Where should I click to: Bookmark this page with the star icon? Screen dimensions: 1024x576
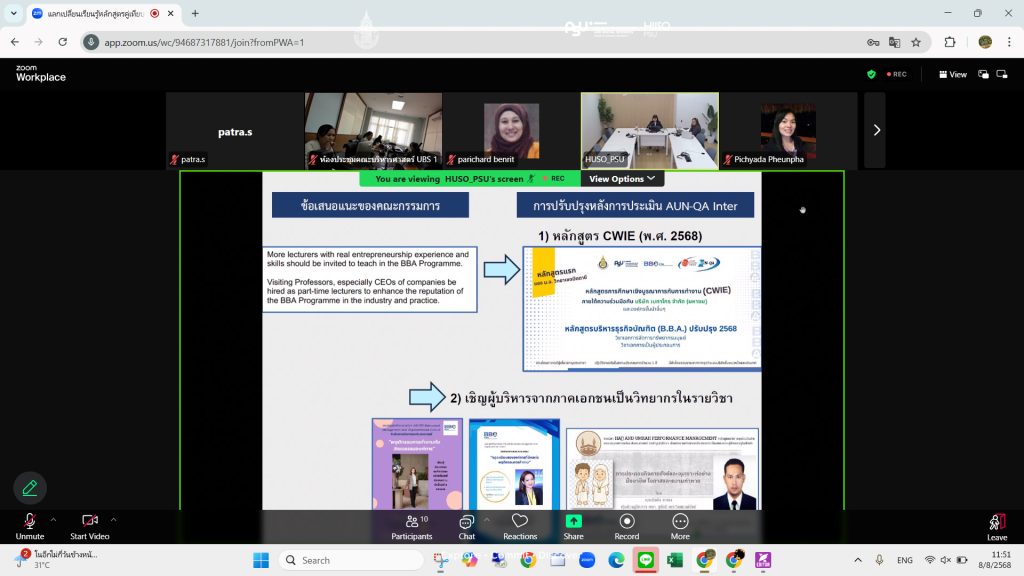pos(915,42)
